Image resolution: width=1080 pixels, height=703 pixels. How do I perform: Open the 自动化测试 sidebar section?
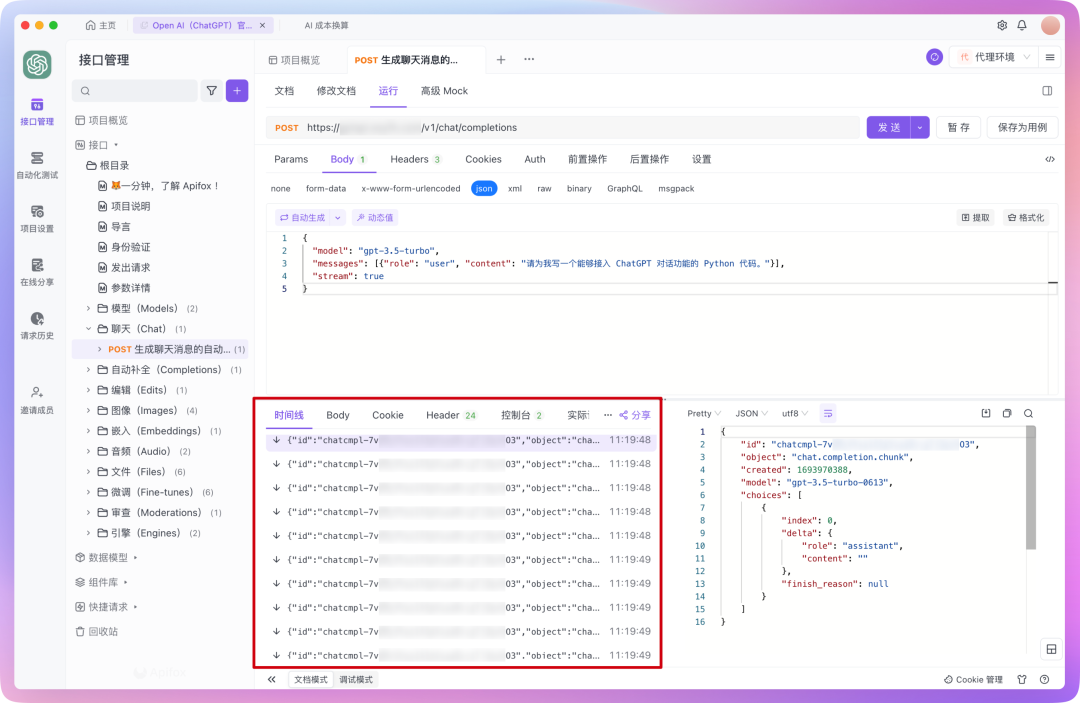click(x=37, y=164)
